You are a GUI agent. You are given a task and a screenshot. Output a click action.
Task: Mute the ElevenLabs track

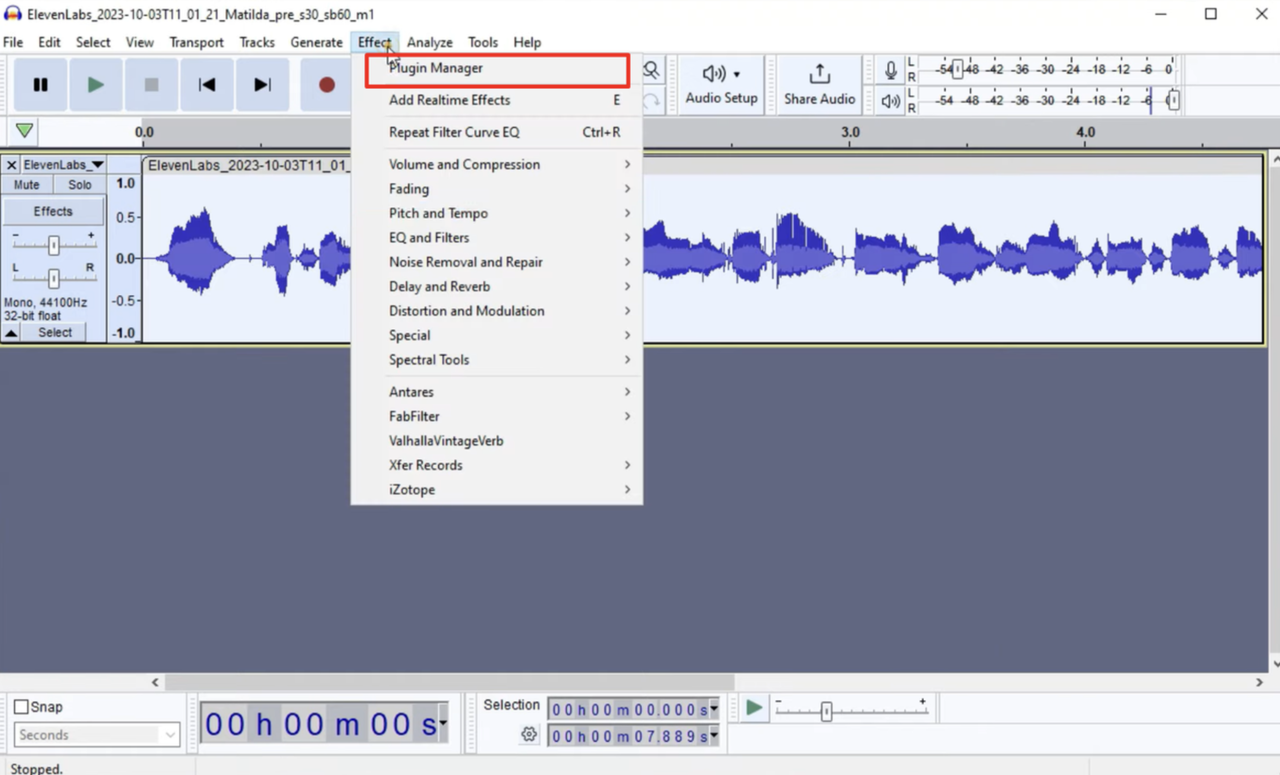[x=26, y=184]
